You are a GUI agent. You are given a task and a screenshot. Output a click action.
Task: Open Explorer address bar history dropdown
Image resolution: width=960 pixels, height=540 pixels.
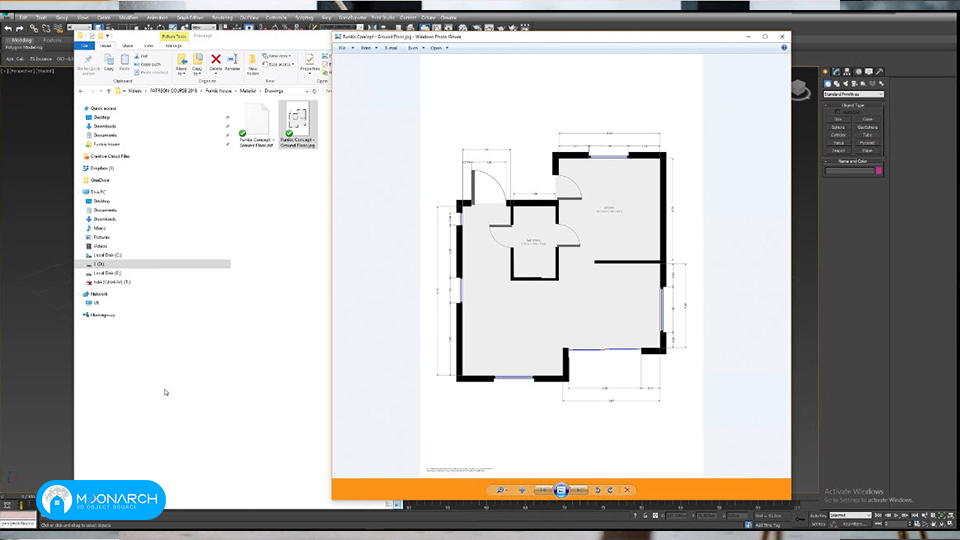[x=306, y=91]
